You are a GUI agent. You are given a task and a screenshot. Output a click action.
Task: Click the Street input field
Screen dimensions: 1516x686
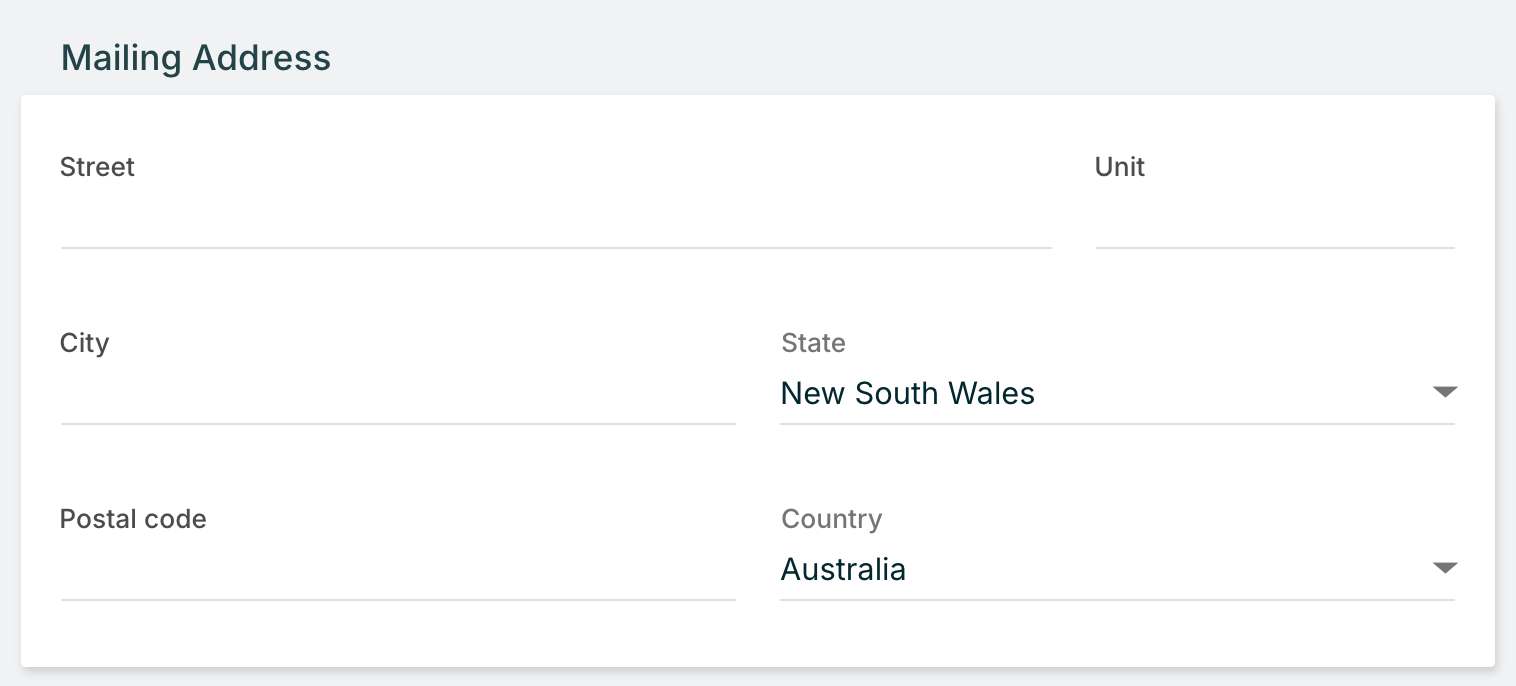(555, 220)
